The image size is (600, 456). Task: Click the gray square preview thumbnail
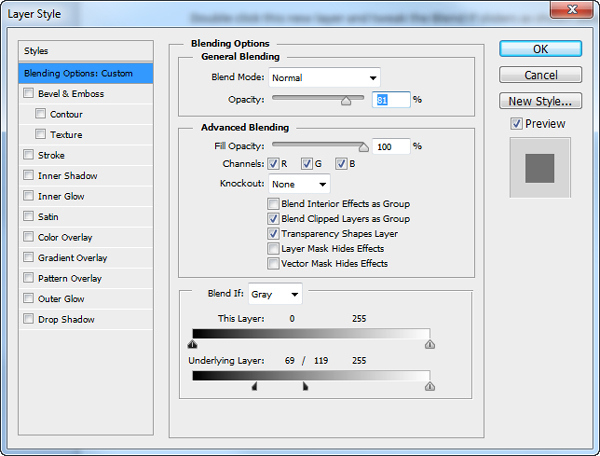pyautogui.click(x=540, y=168)
